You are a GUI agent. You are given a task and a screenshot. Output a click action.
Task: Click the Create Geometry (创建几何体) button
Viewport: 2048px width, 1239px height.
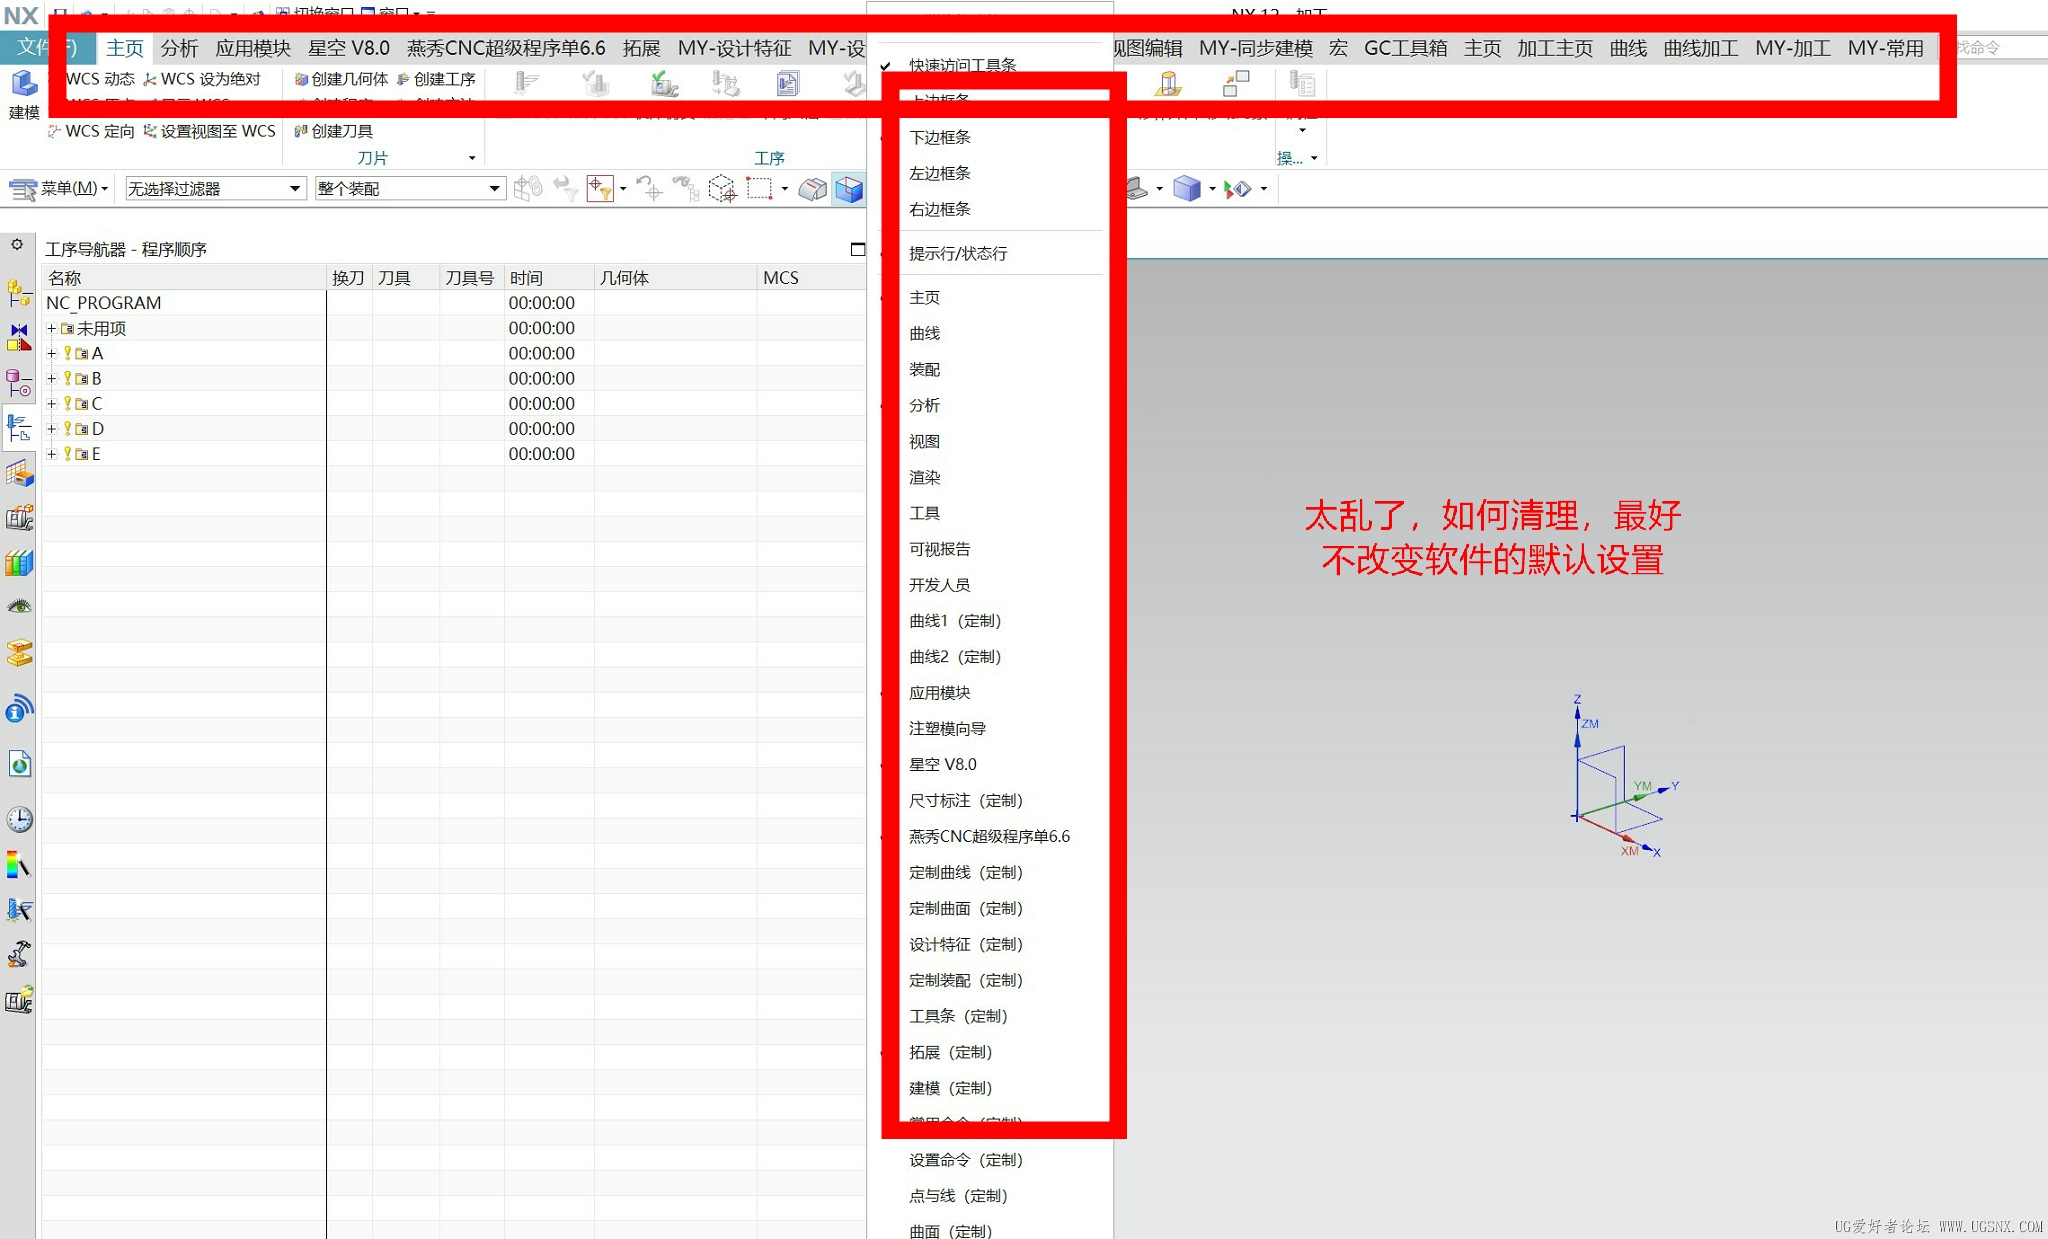[341, 79]
